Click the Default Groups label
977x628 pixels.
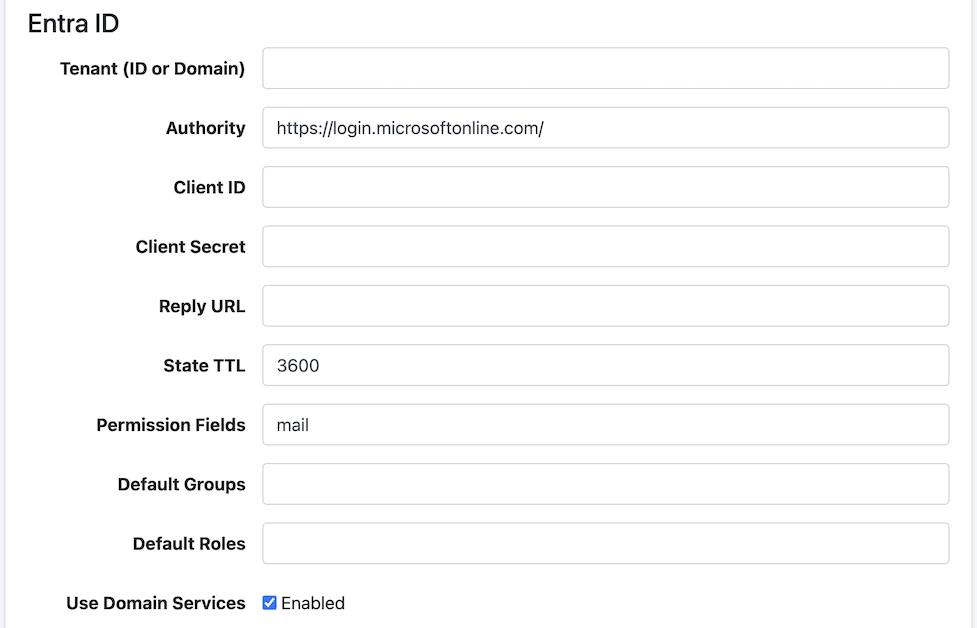pyautogui.click(x=181, y=485)
